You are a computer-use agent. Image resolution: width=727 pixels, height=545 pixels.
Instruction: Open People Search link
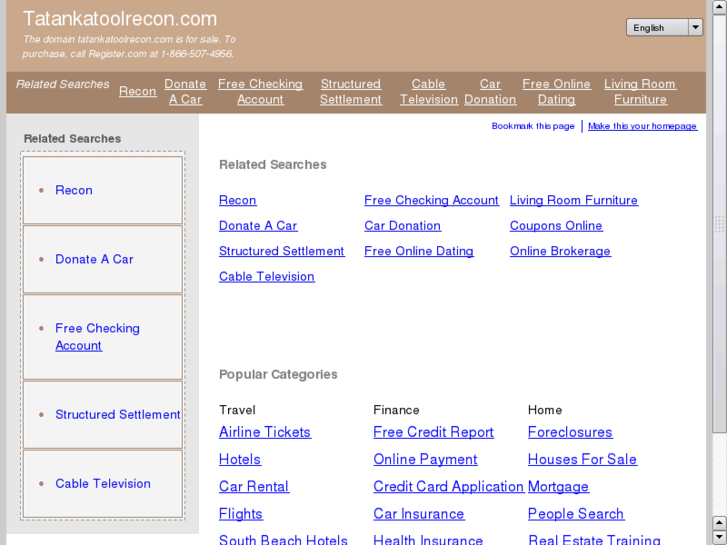pos(576,514)
